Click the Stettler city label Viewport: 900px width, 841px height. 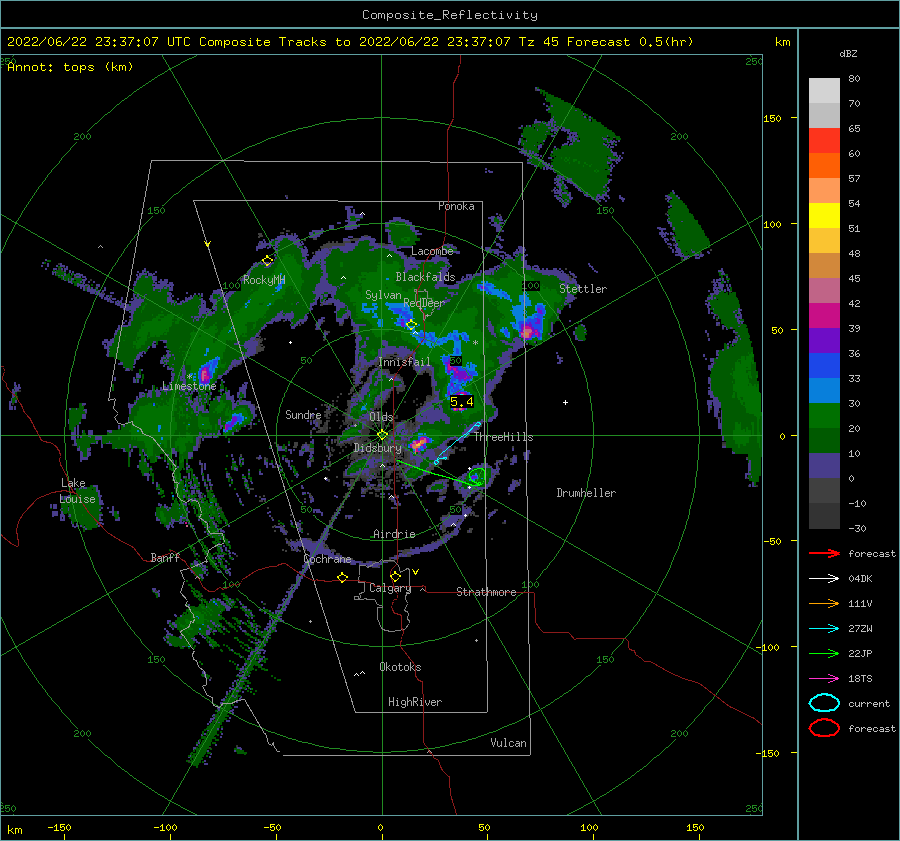(583, 289)
